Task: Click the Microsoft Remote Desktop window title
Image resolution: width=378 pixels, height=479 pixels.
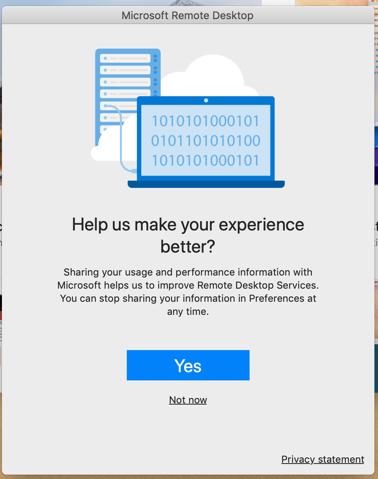Action: (x=187, y=15)
